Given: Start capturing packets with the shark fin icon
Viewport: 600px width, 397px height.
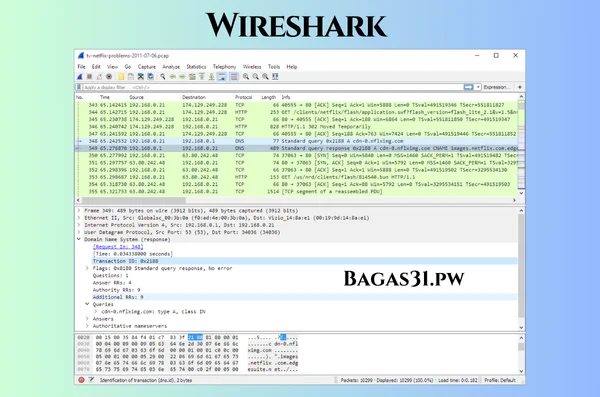Looking at the screenshot, I should pyautogui.click(x=80, y=77).
